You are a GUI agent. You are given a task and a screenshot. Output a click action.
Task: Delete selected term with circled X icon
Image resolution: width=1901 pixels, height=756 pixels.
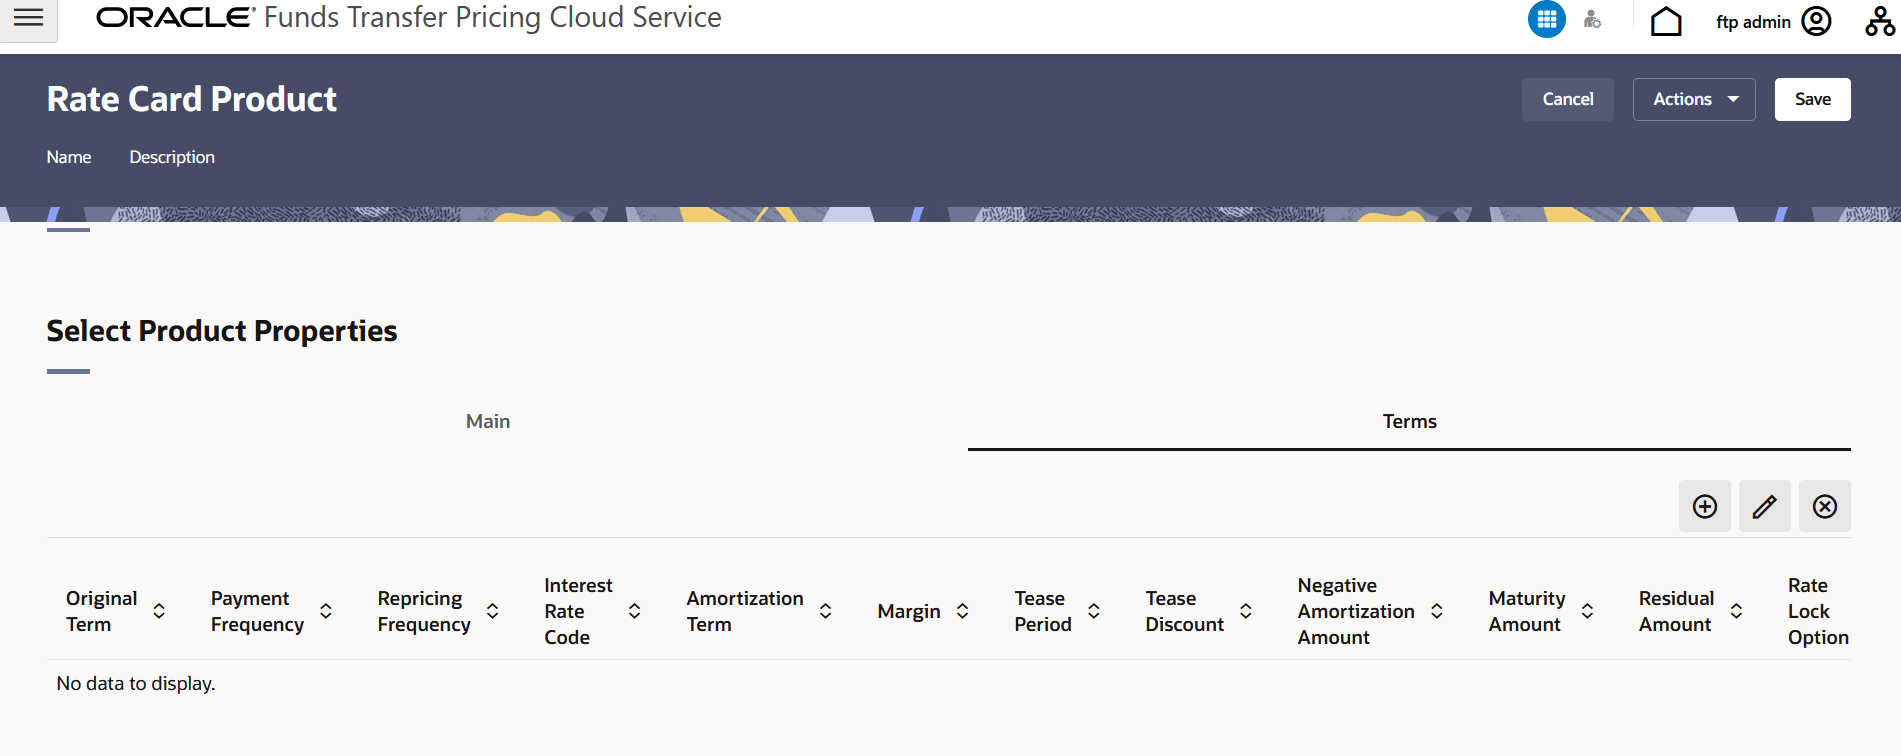click(x=1825, y=506)
